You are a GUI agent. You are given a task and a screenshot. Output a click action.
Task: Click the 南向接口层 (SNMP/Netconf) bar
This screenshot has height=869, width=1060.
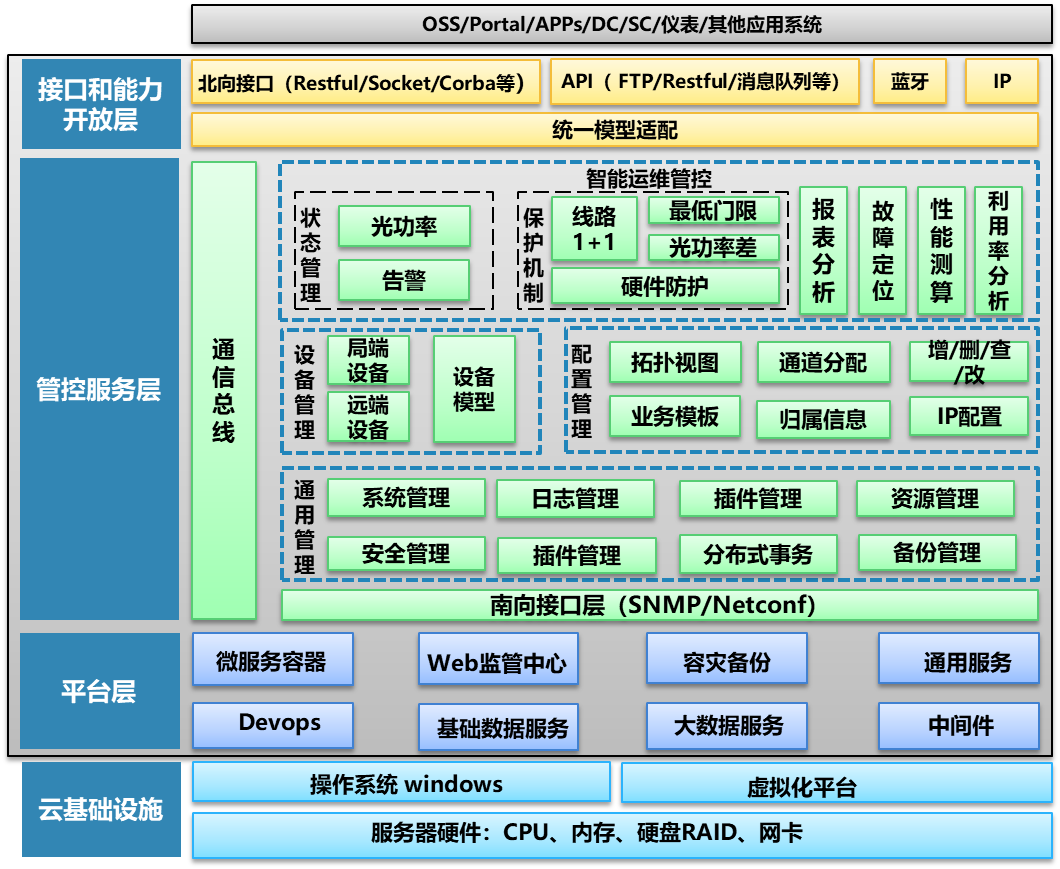coord(659,605)
